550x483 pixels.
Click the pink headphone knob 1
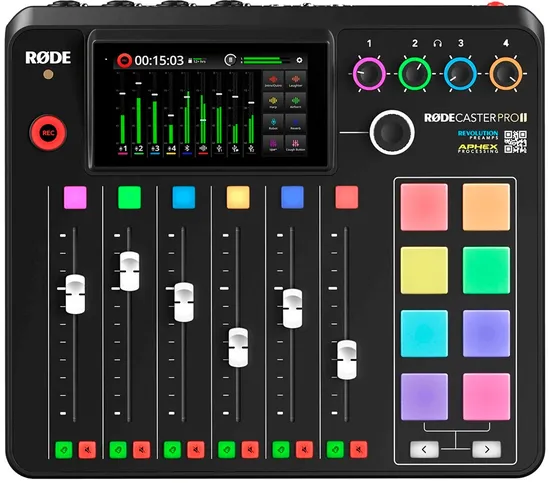point(369,74)
